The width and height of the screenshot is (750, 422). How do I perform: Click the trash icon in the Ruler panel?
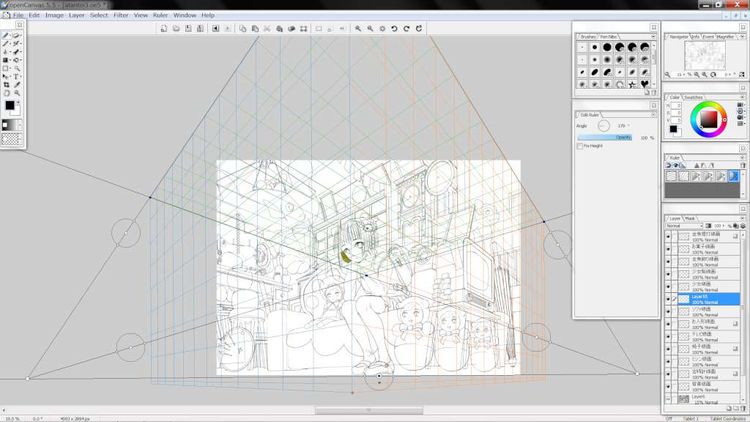pyautogui.click(x=742, y=165)
